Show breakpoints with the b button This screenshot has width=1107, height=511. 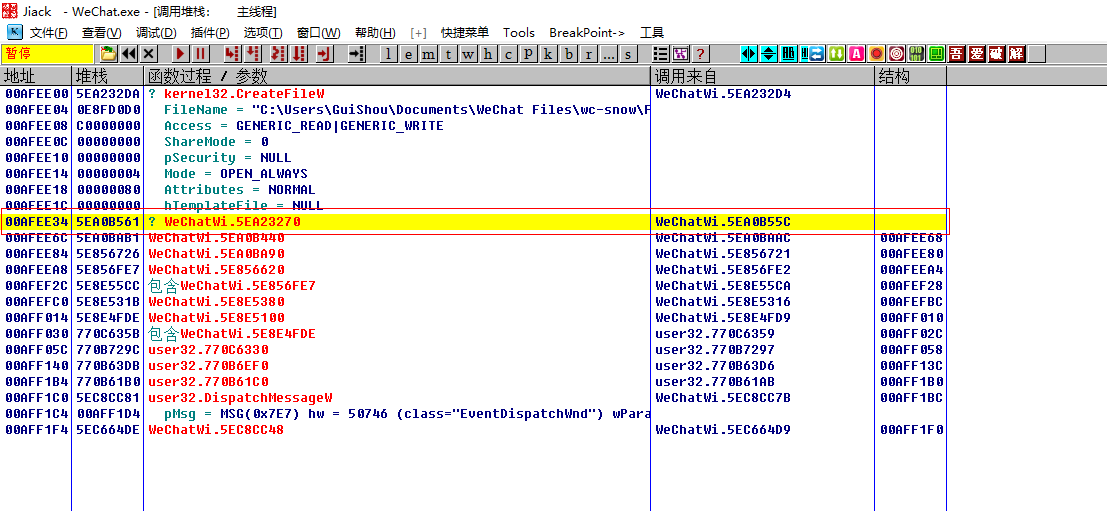[569, 54]
